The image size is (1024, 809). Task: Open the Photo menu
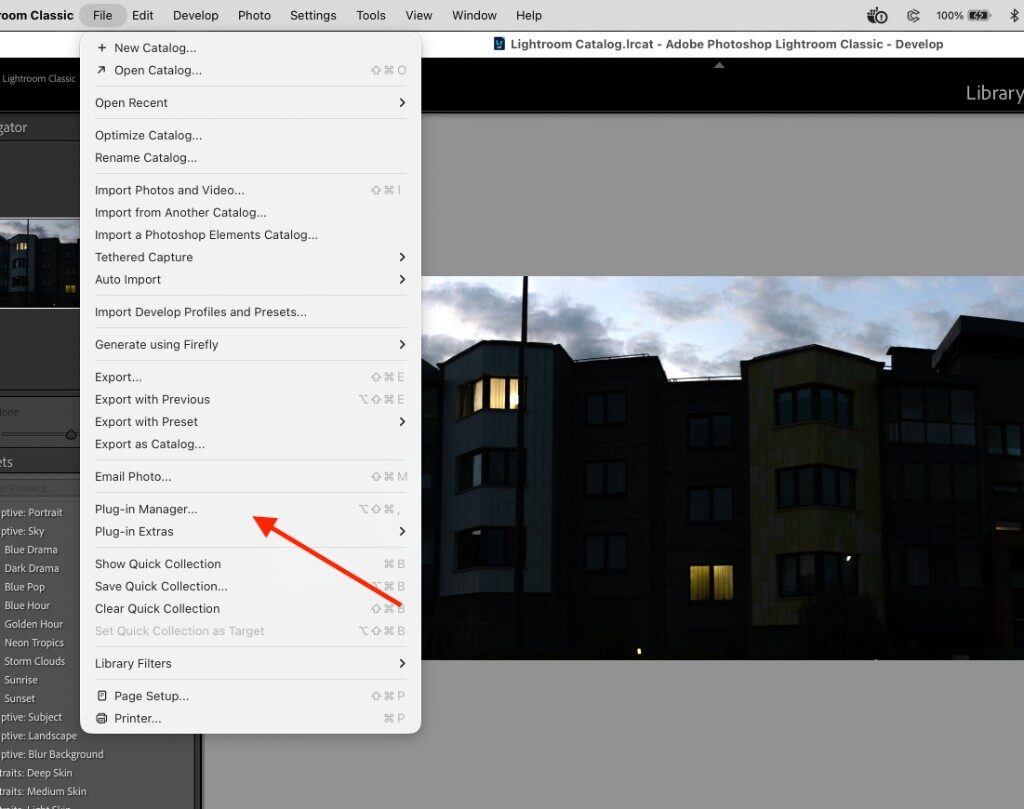click(x=254, y=15)
